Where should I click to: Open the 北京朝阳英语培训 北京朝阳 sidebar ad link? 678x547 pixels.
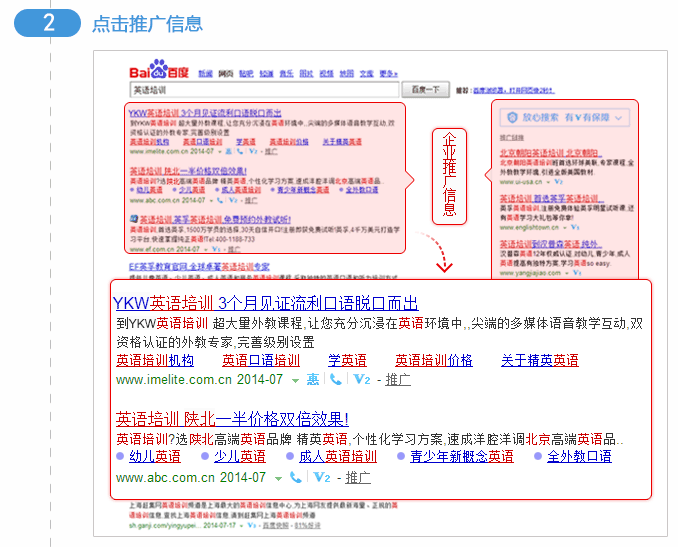(550, 153)
